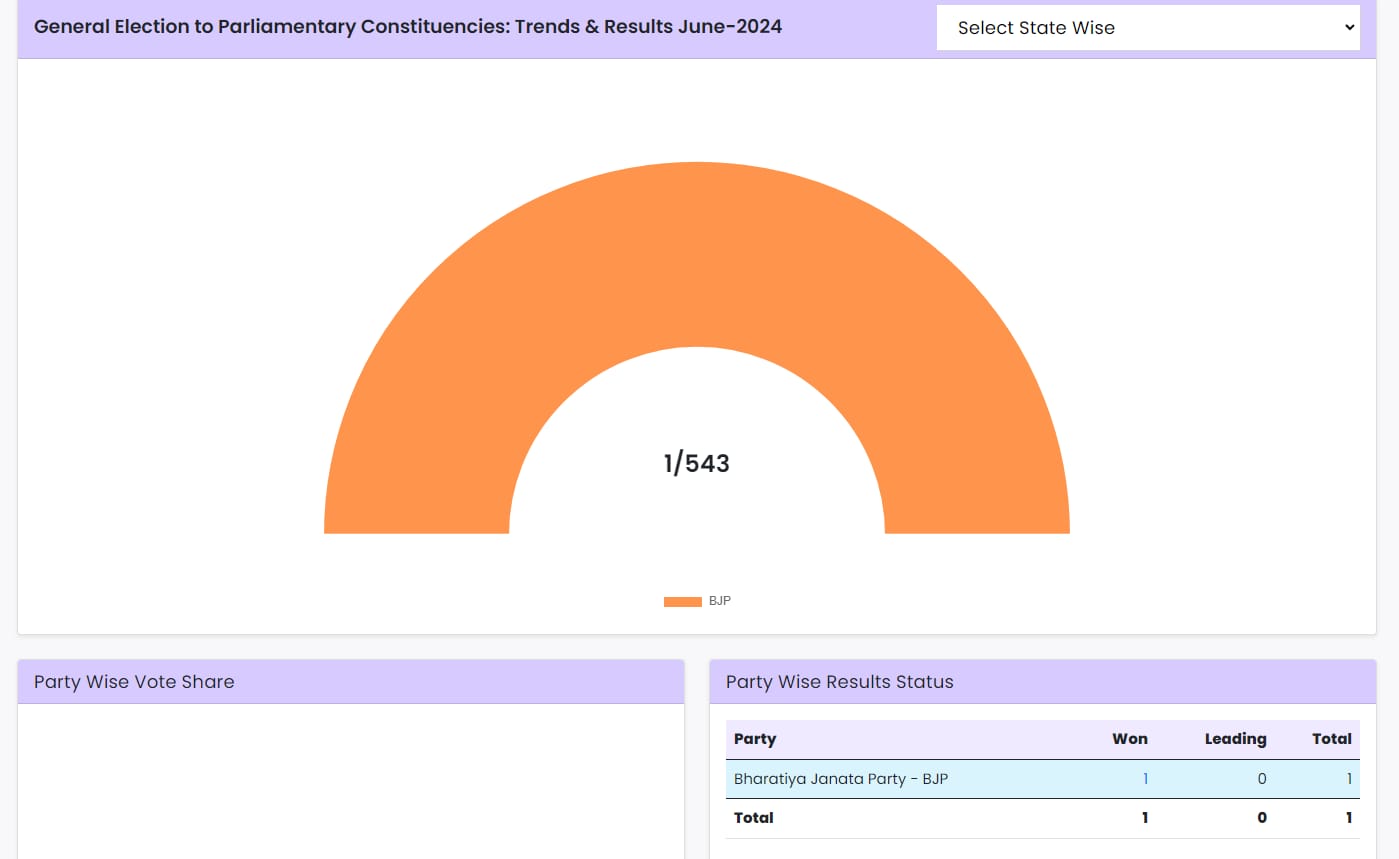Click the bold Total row label
Viewport: 1399px width, 859px height.
tap(754, 818)
